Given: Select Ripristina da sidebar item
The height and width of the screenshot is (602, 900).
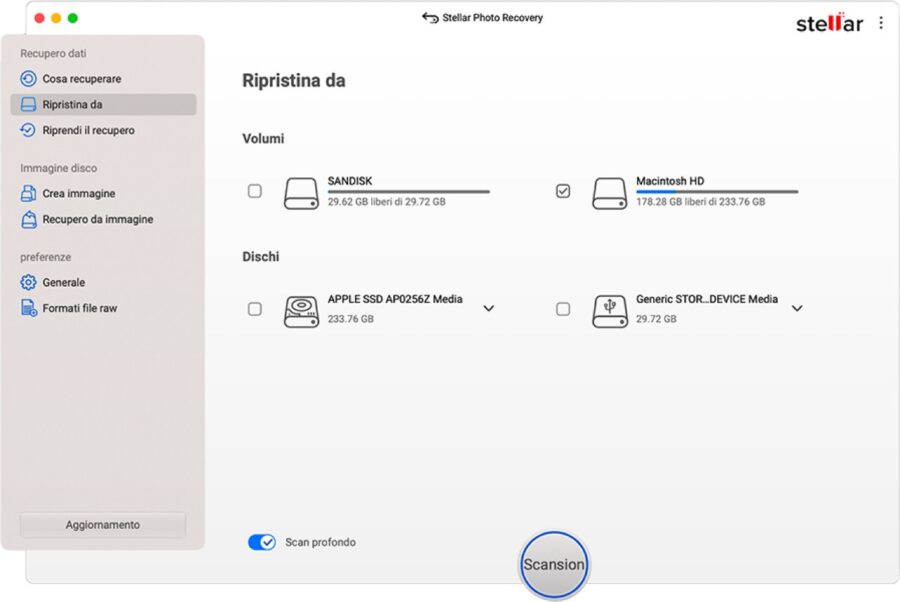Looking at the screenshot, I should click(103, 104).
